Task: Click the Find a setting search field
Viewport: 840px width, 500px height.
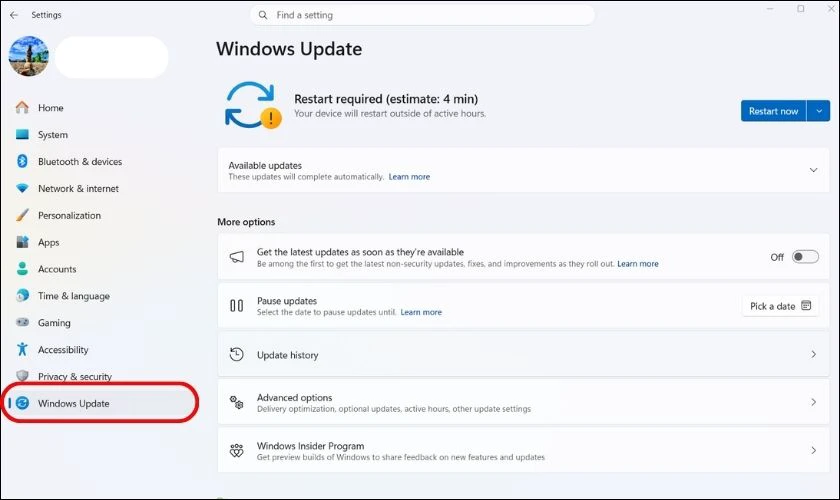Action: tap(422, 15)
